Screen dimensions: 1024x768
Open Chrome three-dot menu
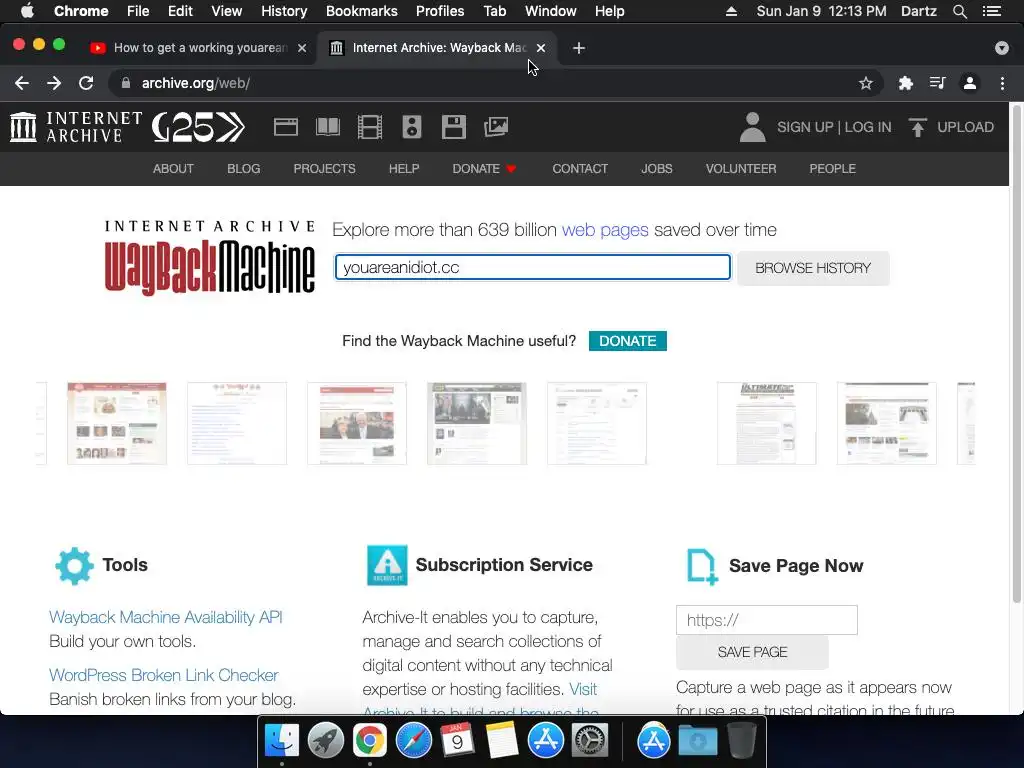(1002, 83)
